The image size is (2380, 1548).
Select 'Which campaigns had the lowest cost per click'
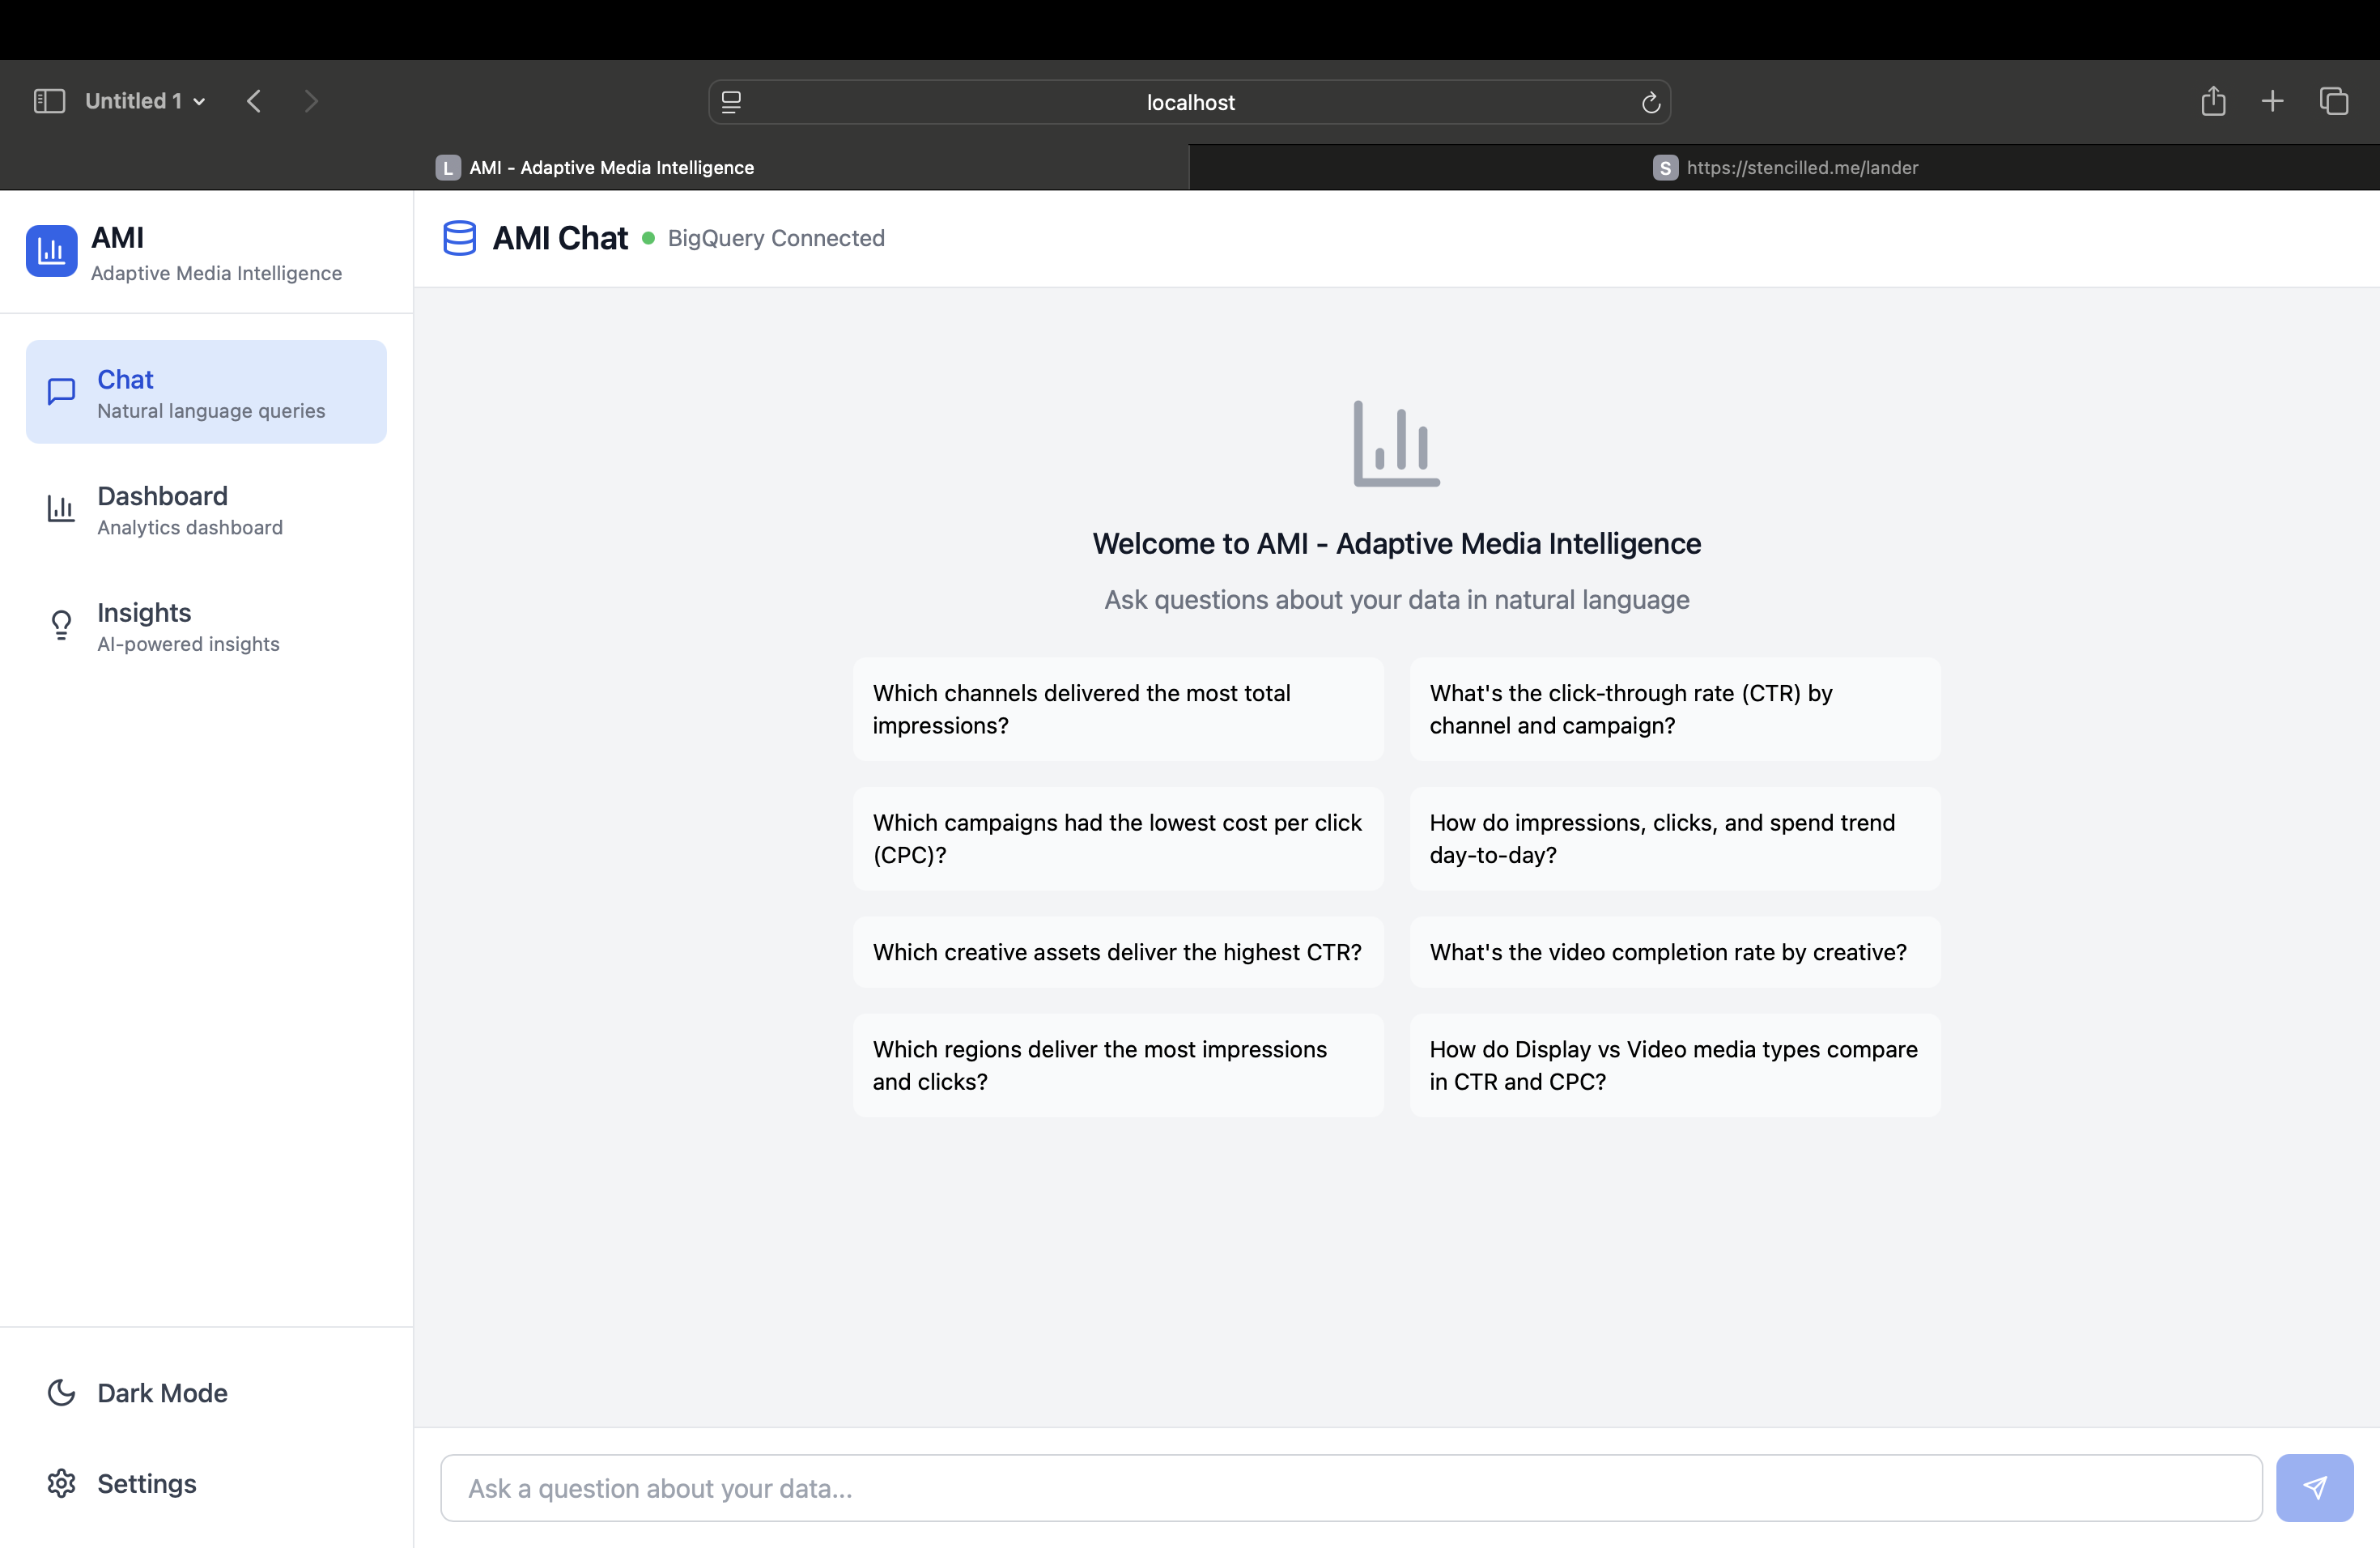pos(1118,839)
